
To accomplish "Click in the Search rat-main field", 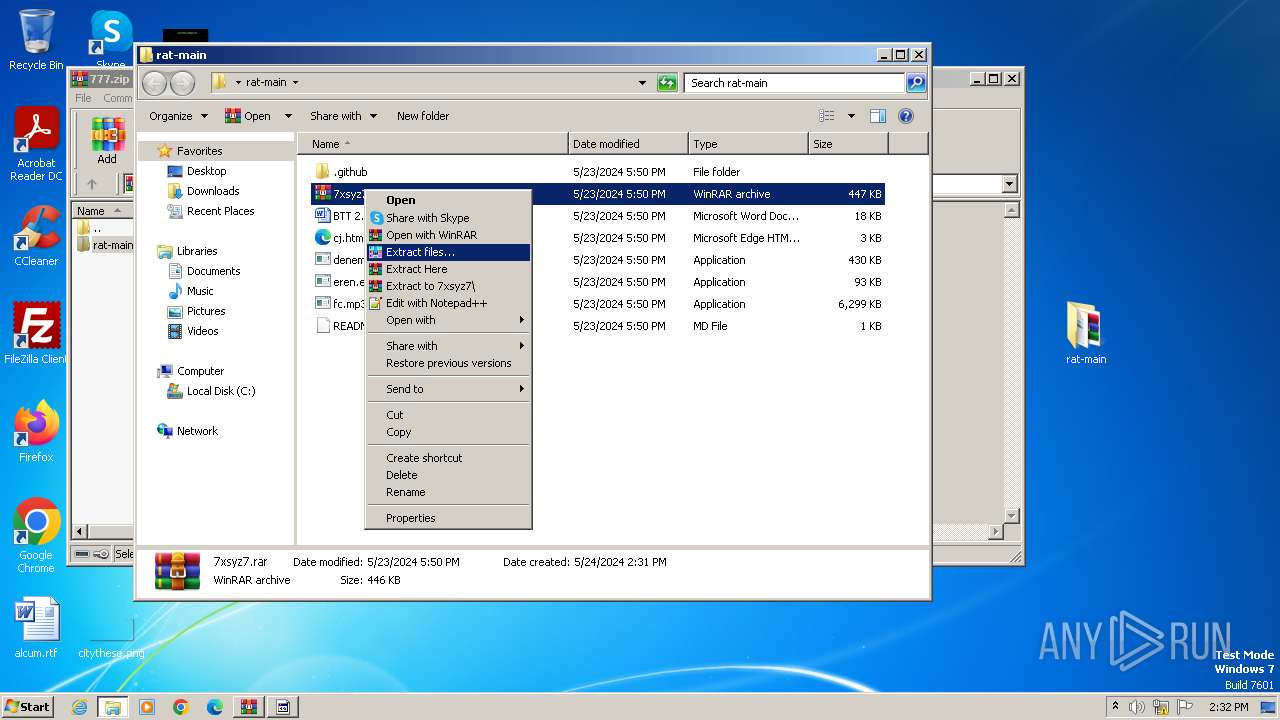I will point(795,83).
